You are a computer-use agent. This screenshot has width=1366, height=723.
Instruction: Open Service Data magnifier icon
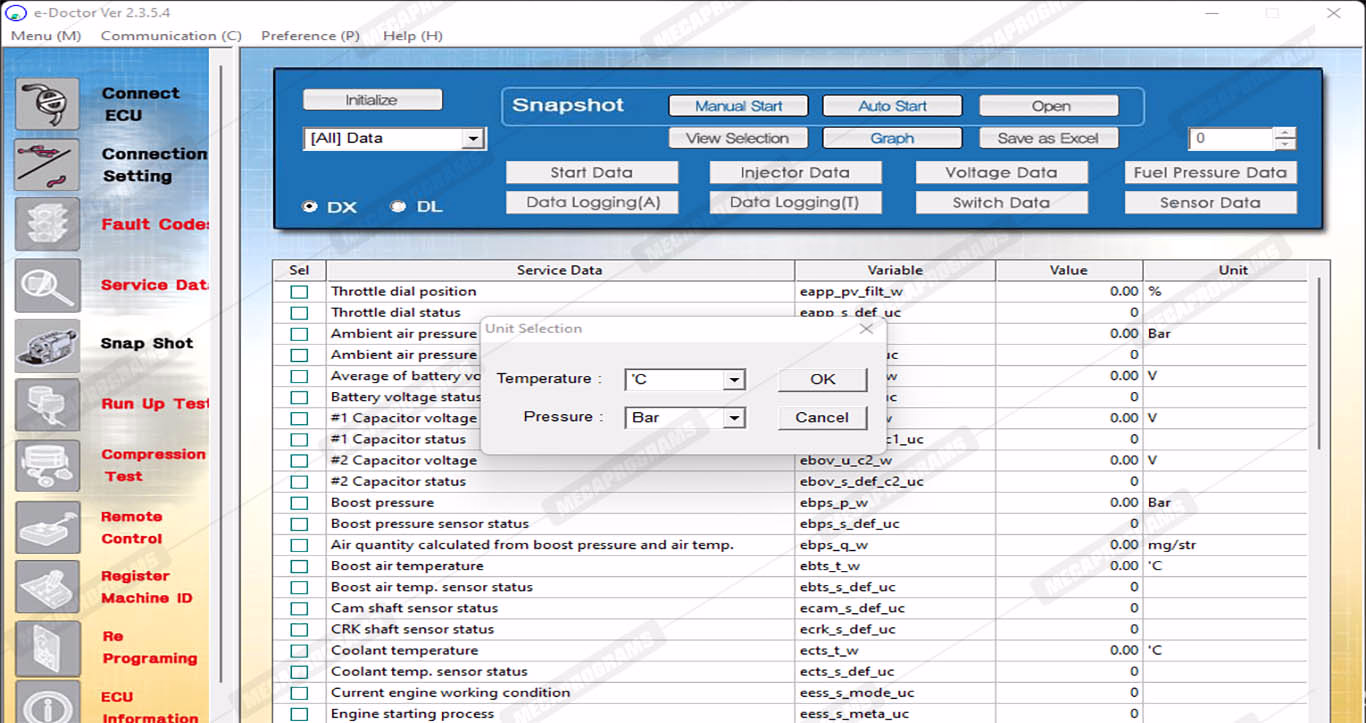coord(47,285)
